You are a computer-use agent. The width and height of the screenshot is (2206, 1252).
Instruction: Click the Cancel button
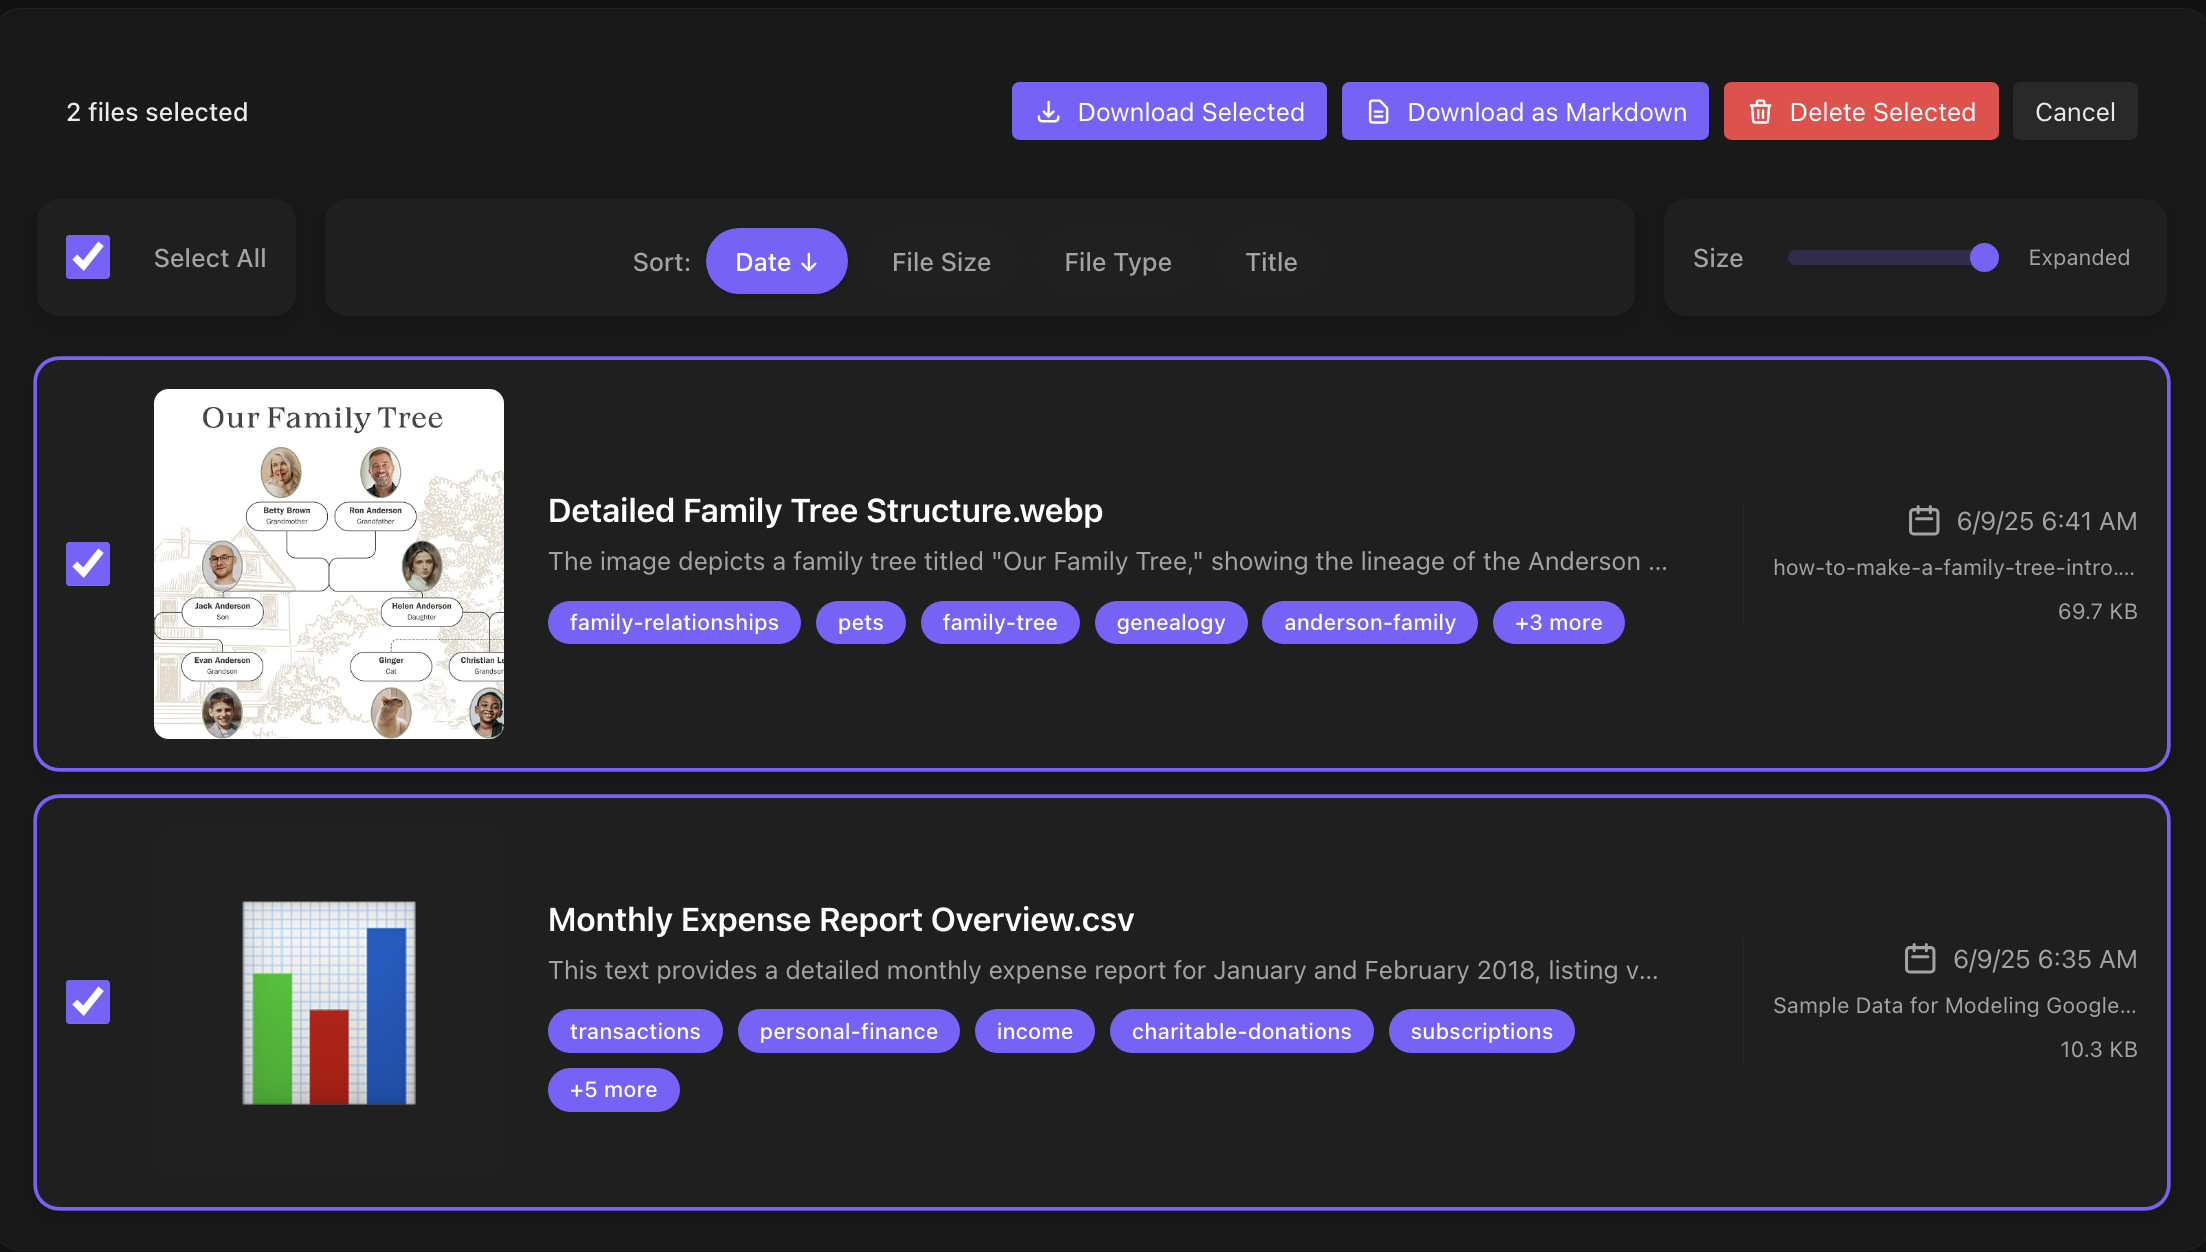(2075, 111)
